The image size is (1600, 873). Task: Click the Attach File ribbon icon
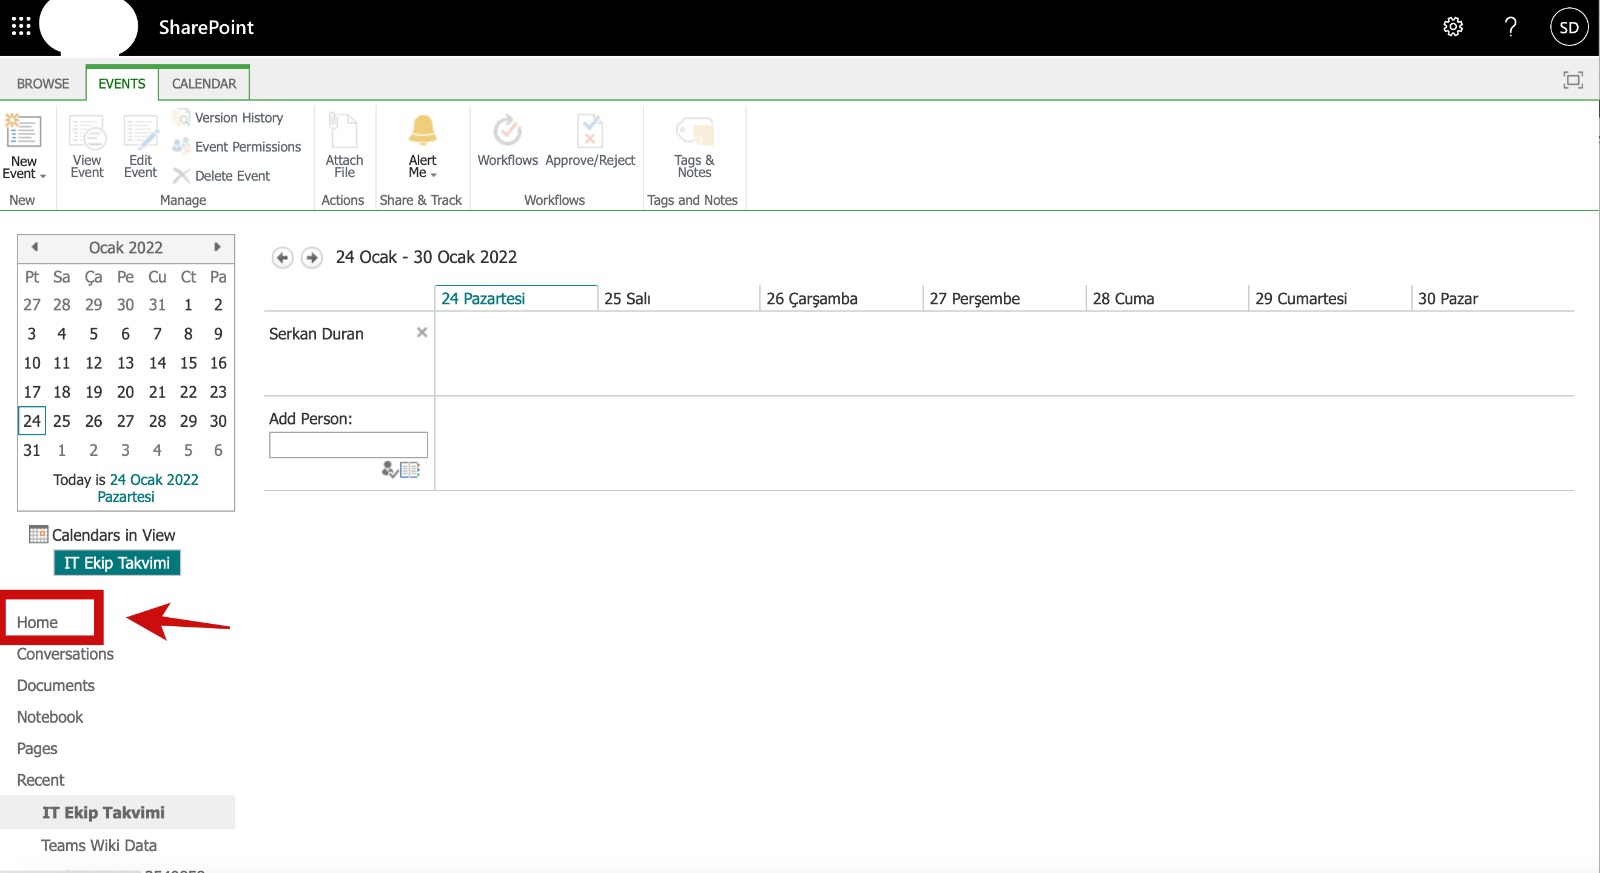click(344, 146)
